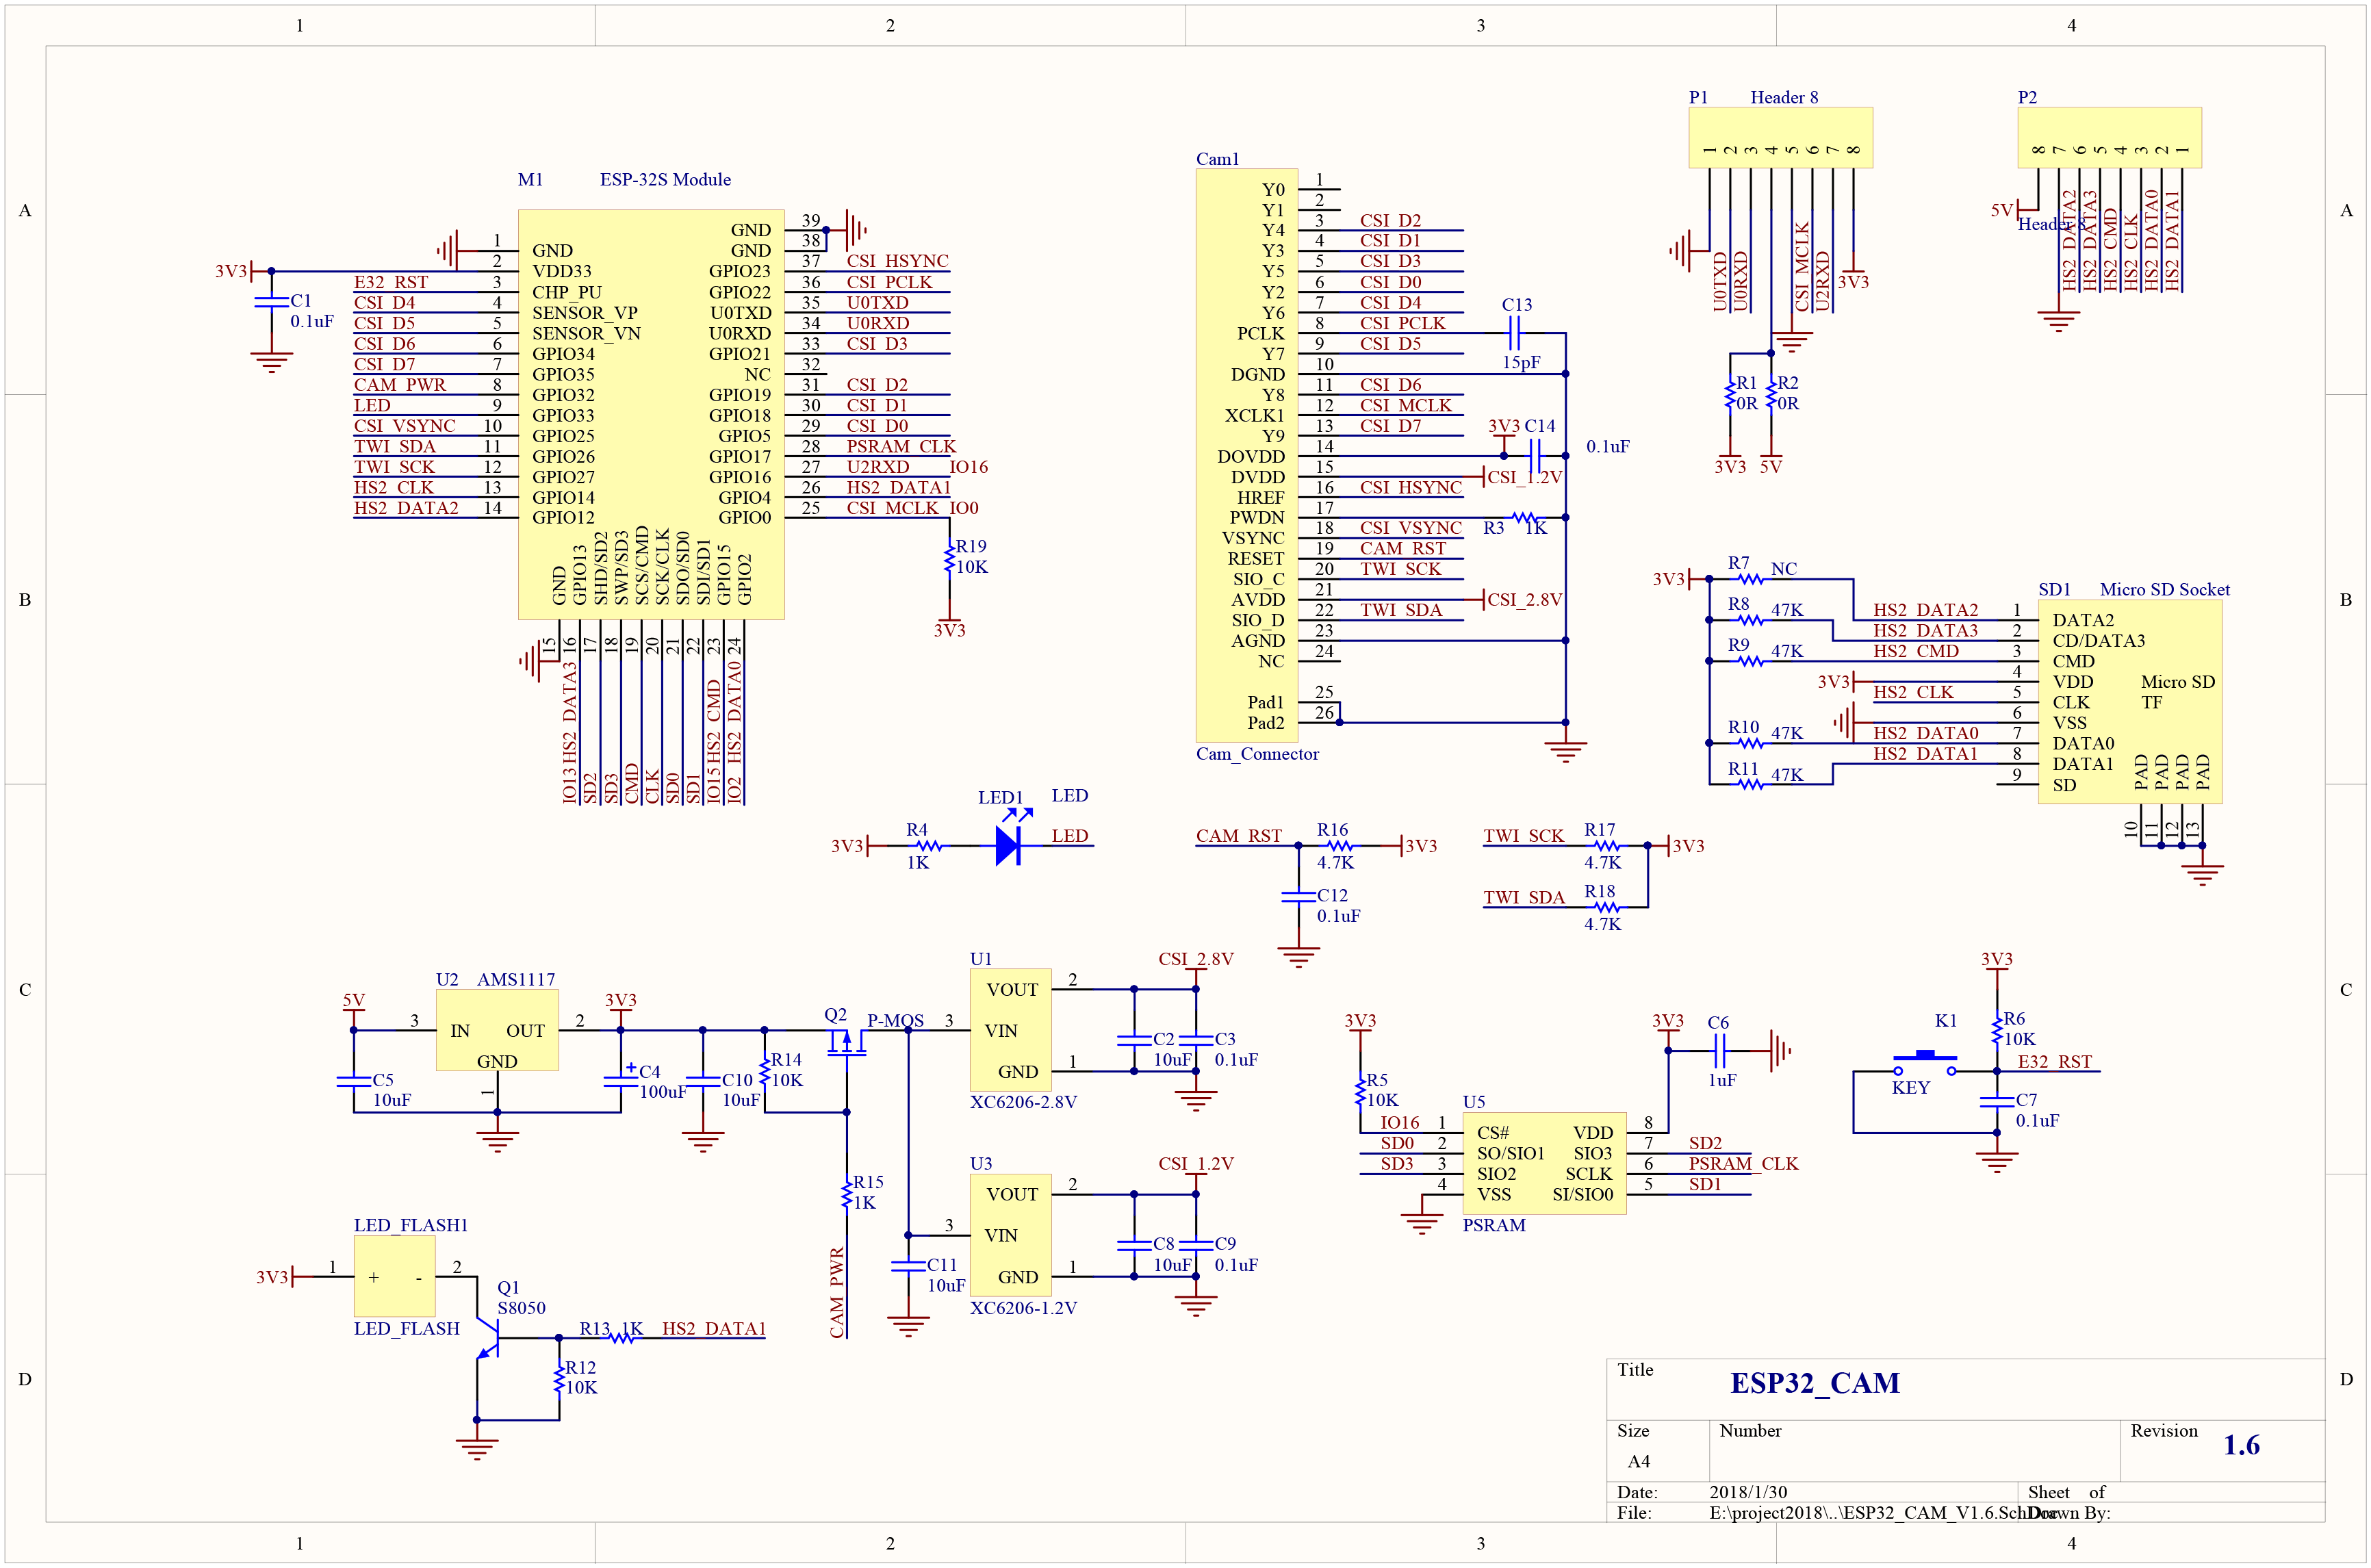2371x1568 pixels.
Task: Select the 5V power label at U2 input
Action: [354, 1000]
